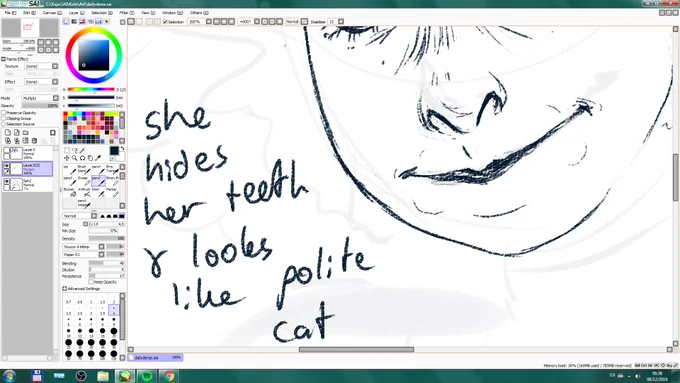Switch to dailydense.sai document tab
Image resolution: width=680 pixels, height=383 pixels.
[x=155, y=357]
